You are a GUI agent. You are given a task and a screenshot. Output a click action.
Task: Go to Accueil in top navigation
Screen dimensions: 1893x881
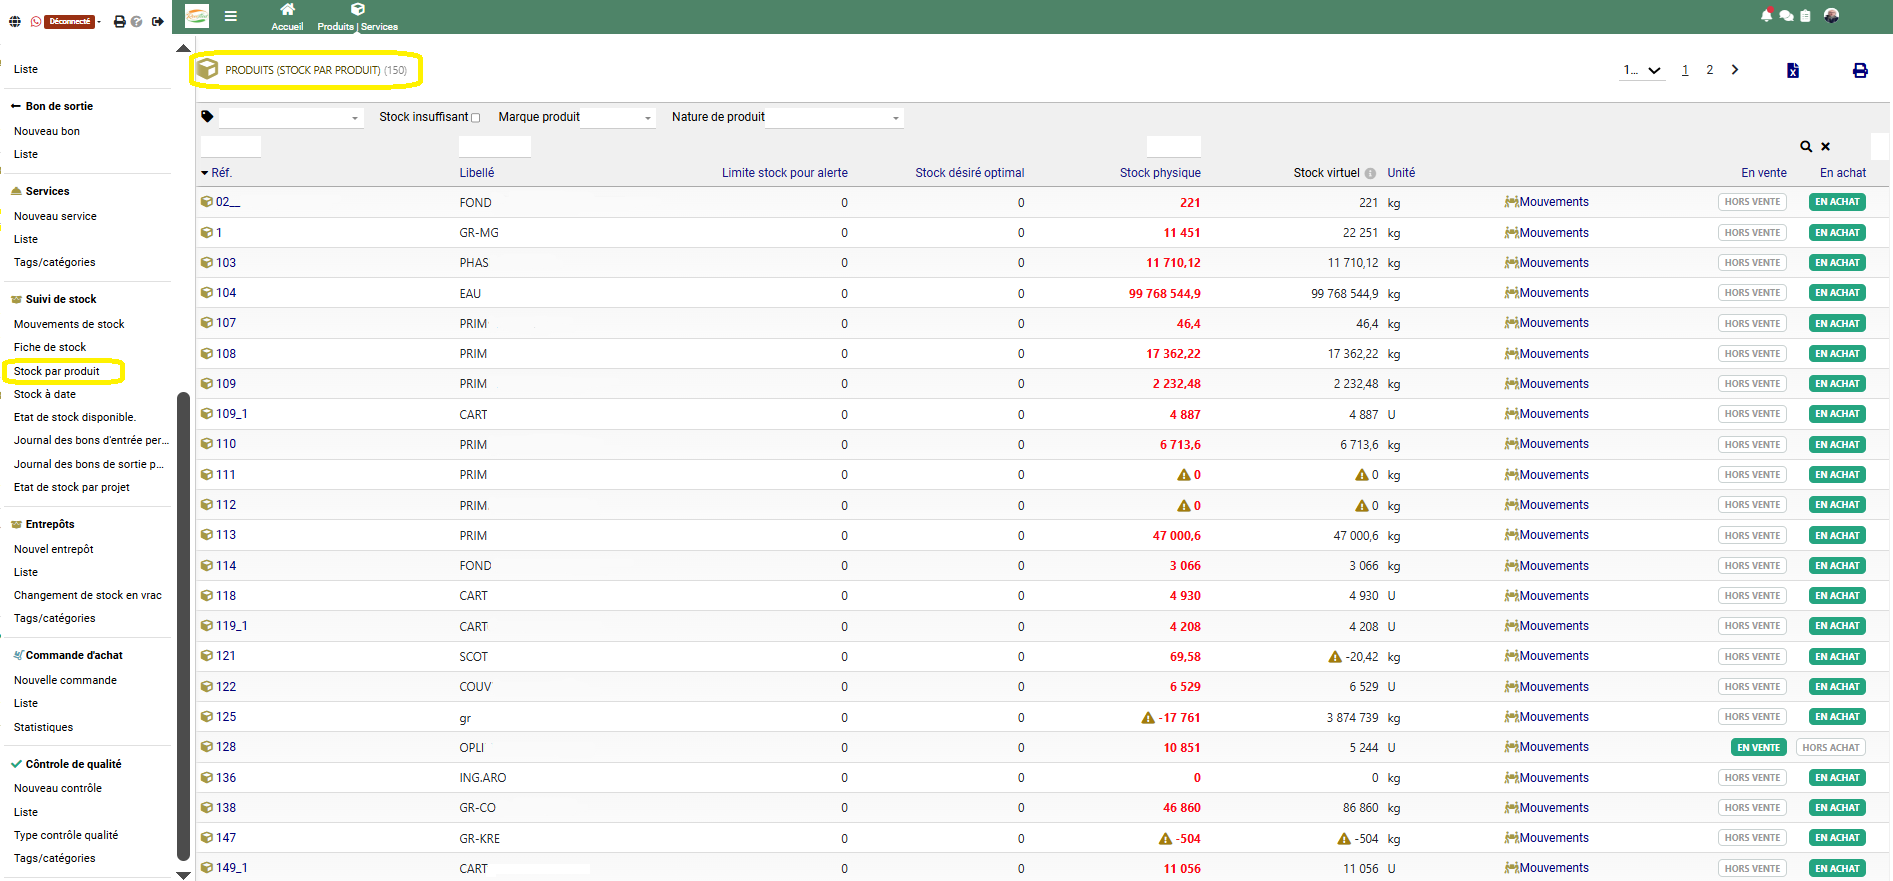click(x=287, y=17)
